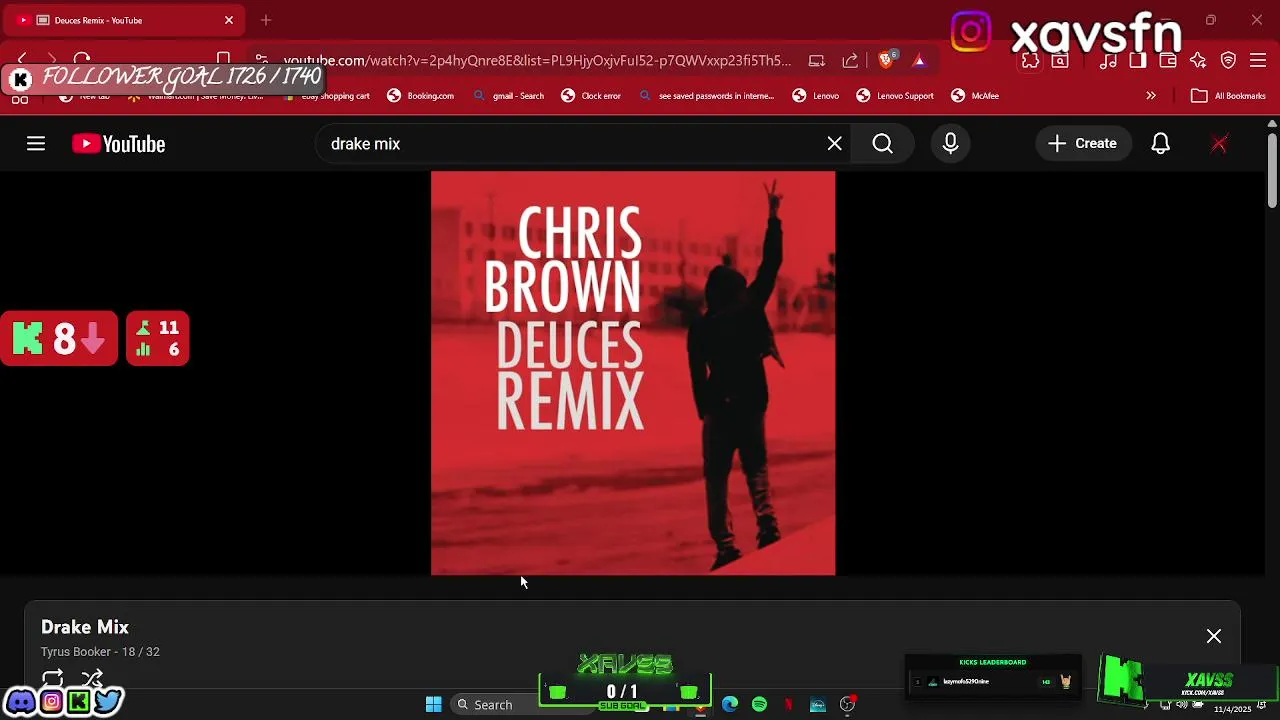The width and height of the screenshot is (1280, 720).
Task: Share this page from the address bar
Action: tap(850, 61)
